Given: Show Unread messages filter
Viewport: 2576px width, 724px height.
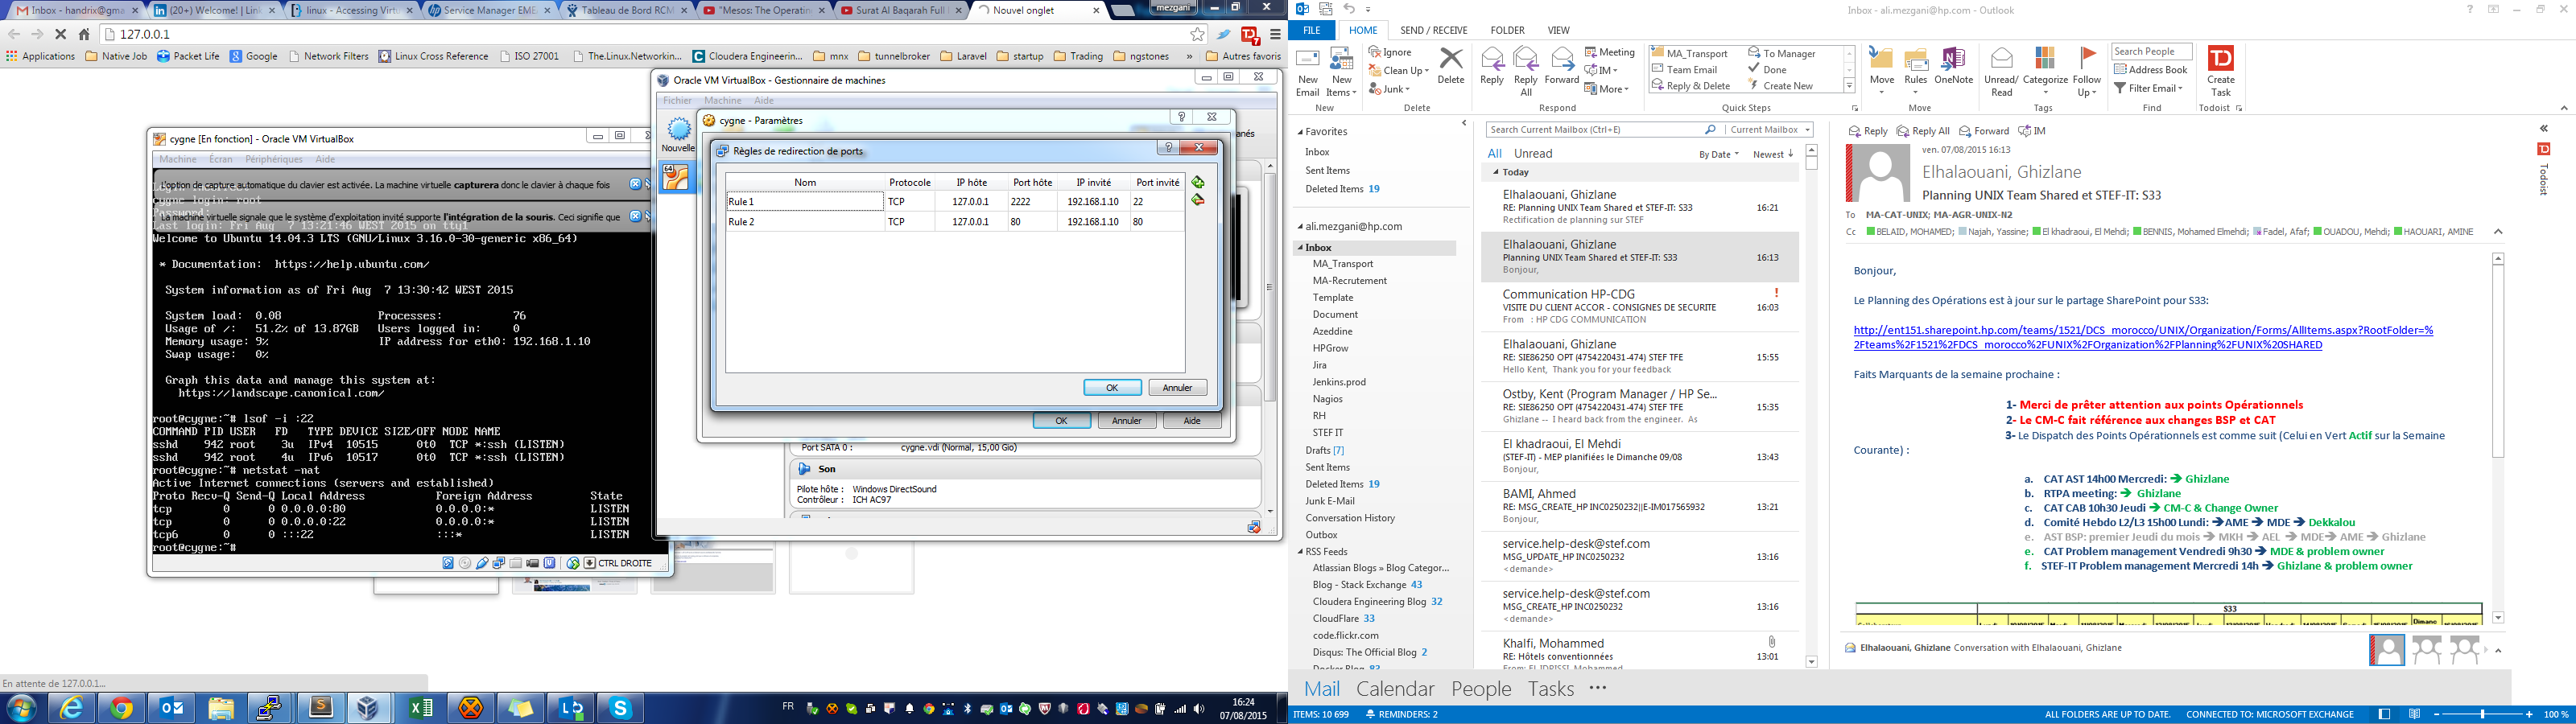Looking at the screenshot, I should pos(1532,154).
